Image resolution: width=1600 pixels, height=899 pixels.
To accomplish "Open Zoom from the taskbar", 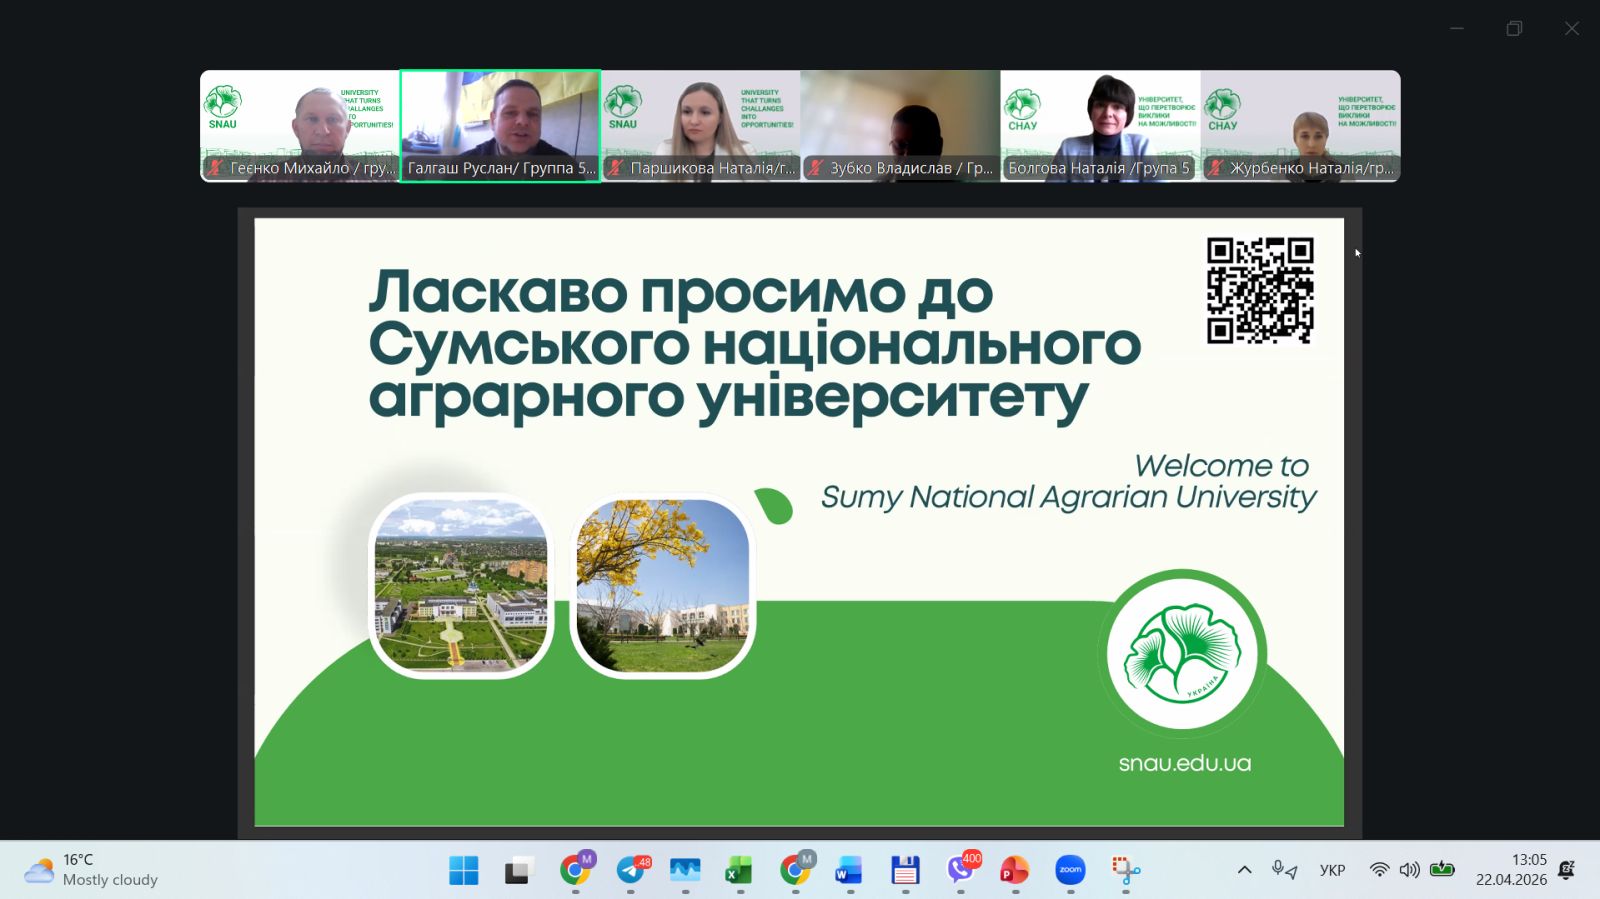I will (1070, 870).
